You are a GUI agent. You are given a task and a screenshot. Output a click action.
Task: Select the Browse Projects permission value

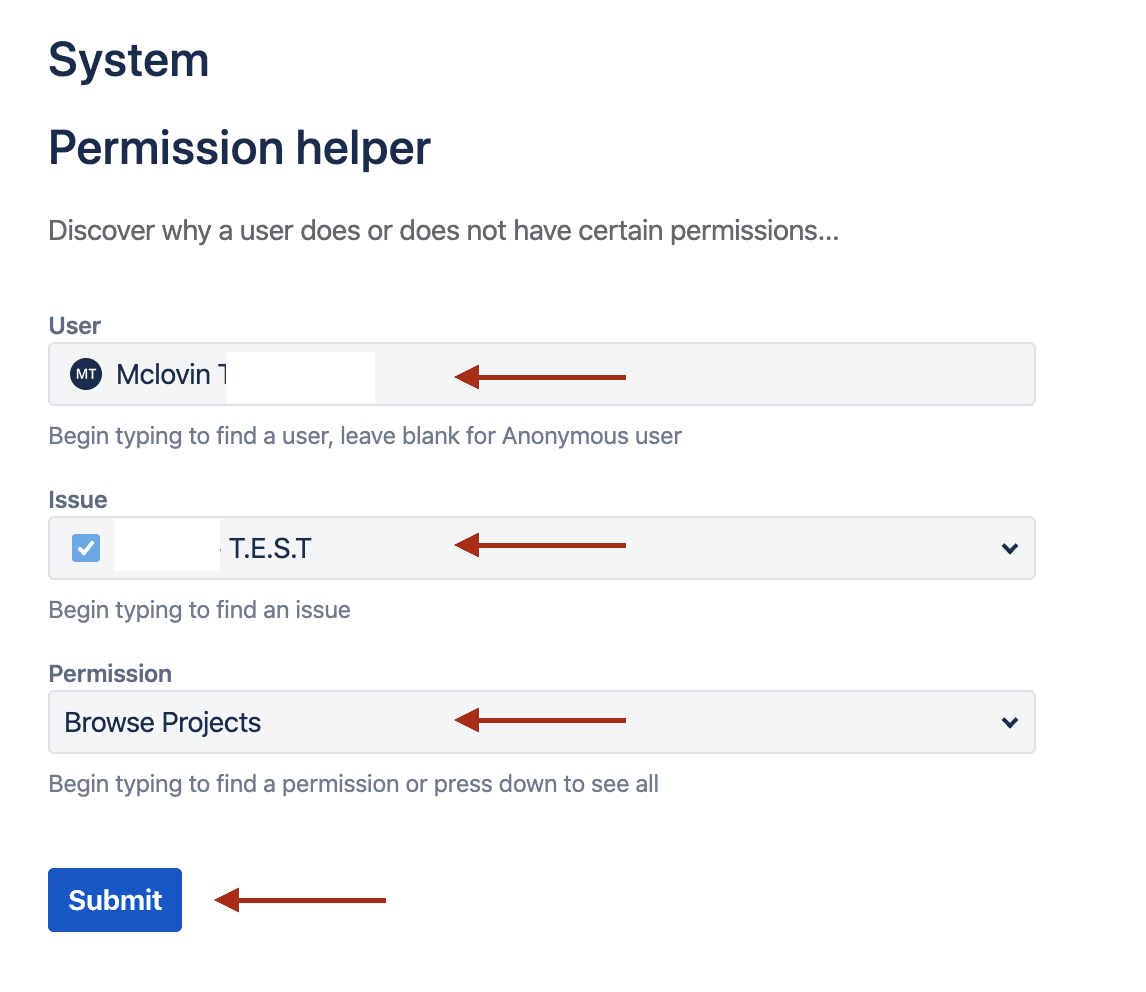(163, 722)
